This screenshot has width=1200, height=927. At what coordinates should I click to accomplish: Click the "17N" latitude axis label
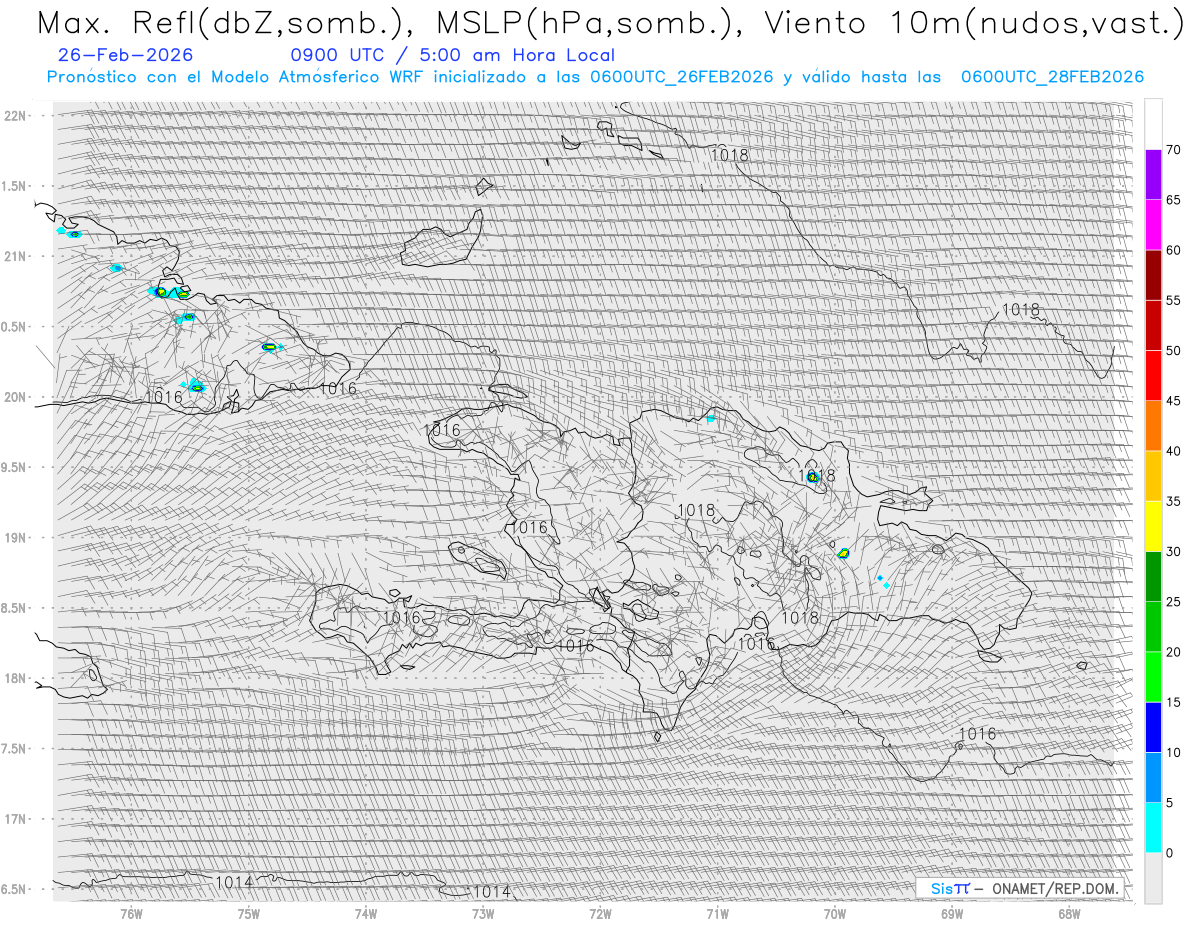[14, 819]
